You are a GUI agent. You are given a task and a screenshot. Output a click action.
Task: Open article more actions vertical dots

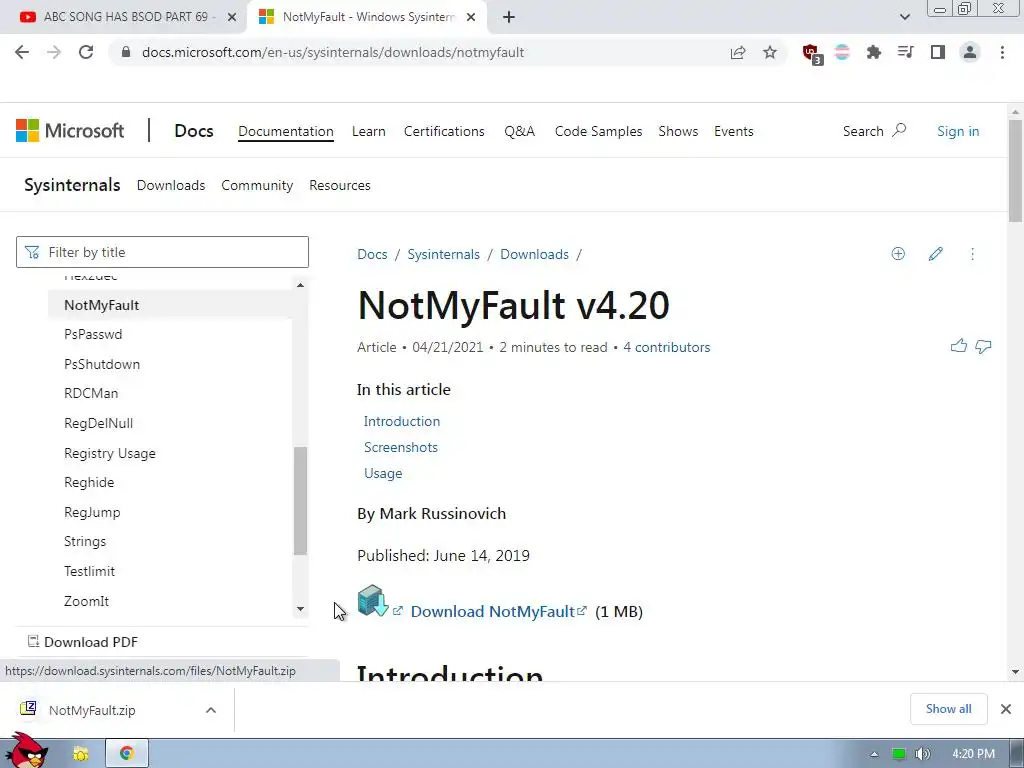[972, 254]
